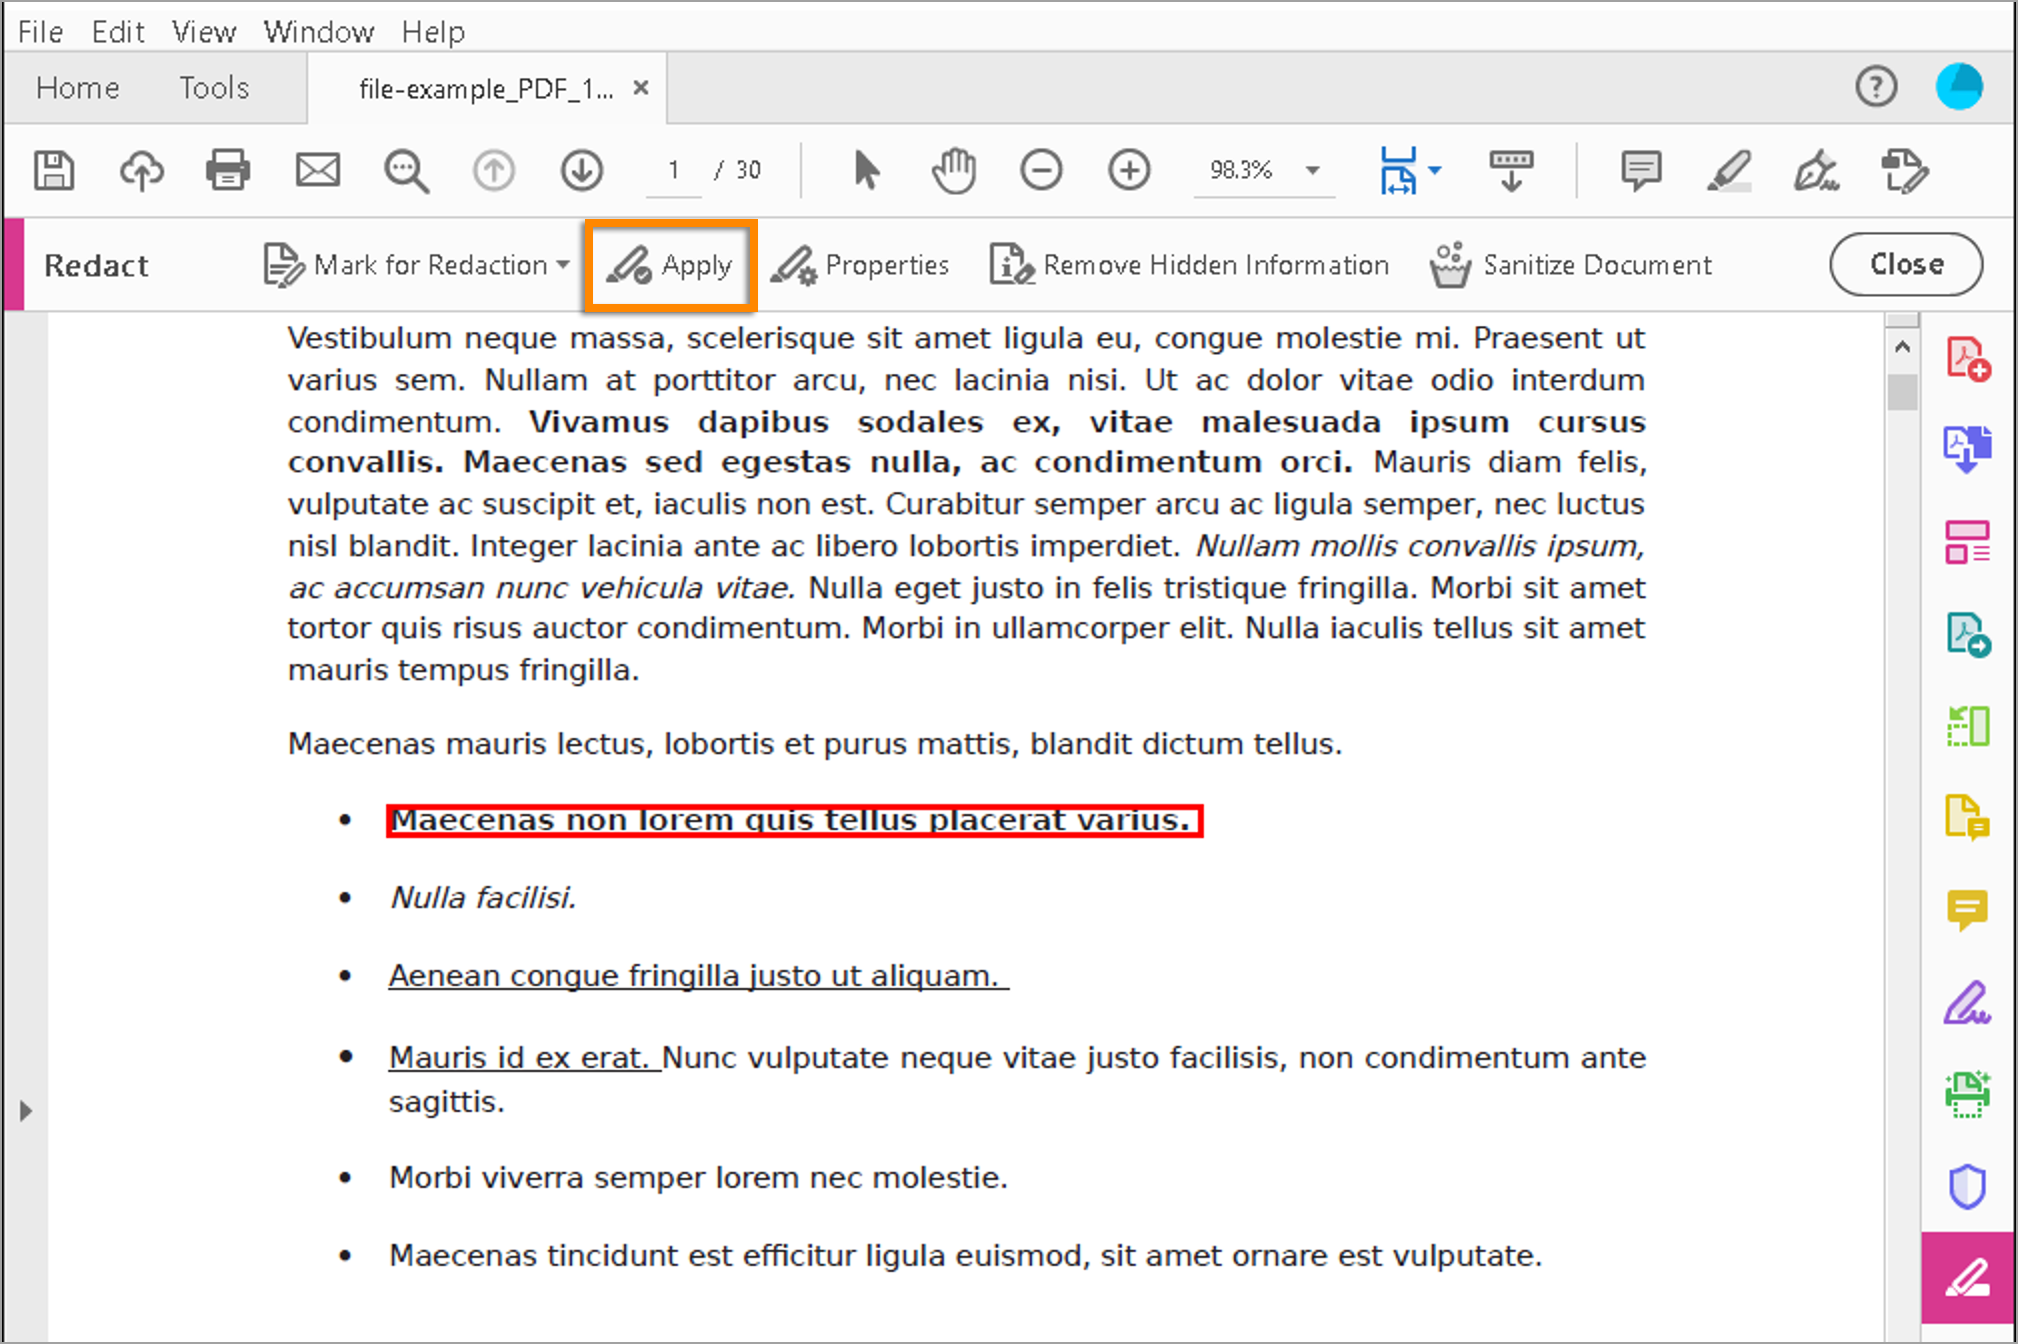The width and height of the screenshot is (2018, 1344).
Task: Open the Edit menu
Action: [117, 31]
